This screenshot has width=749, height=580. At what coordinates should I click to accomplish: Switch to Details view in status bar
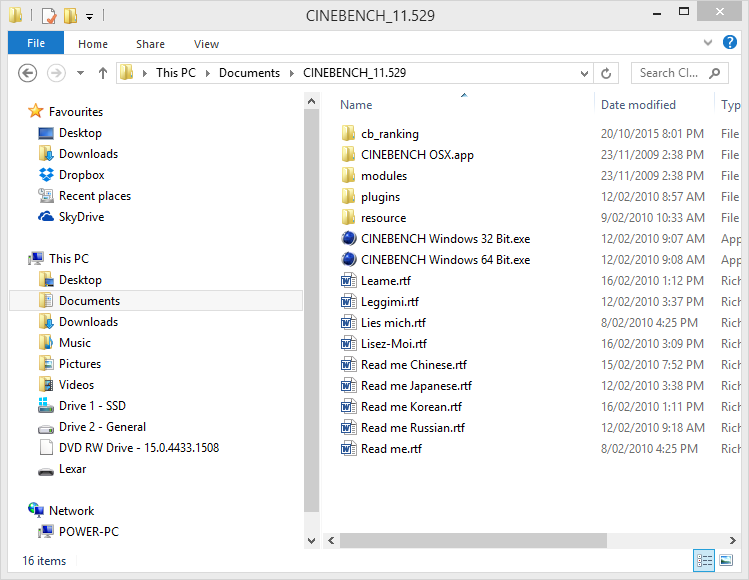(x=704, y=560)
